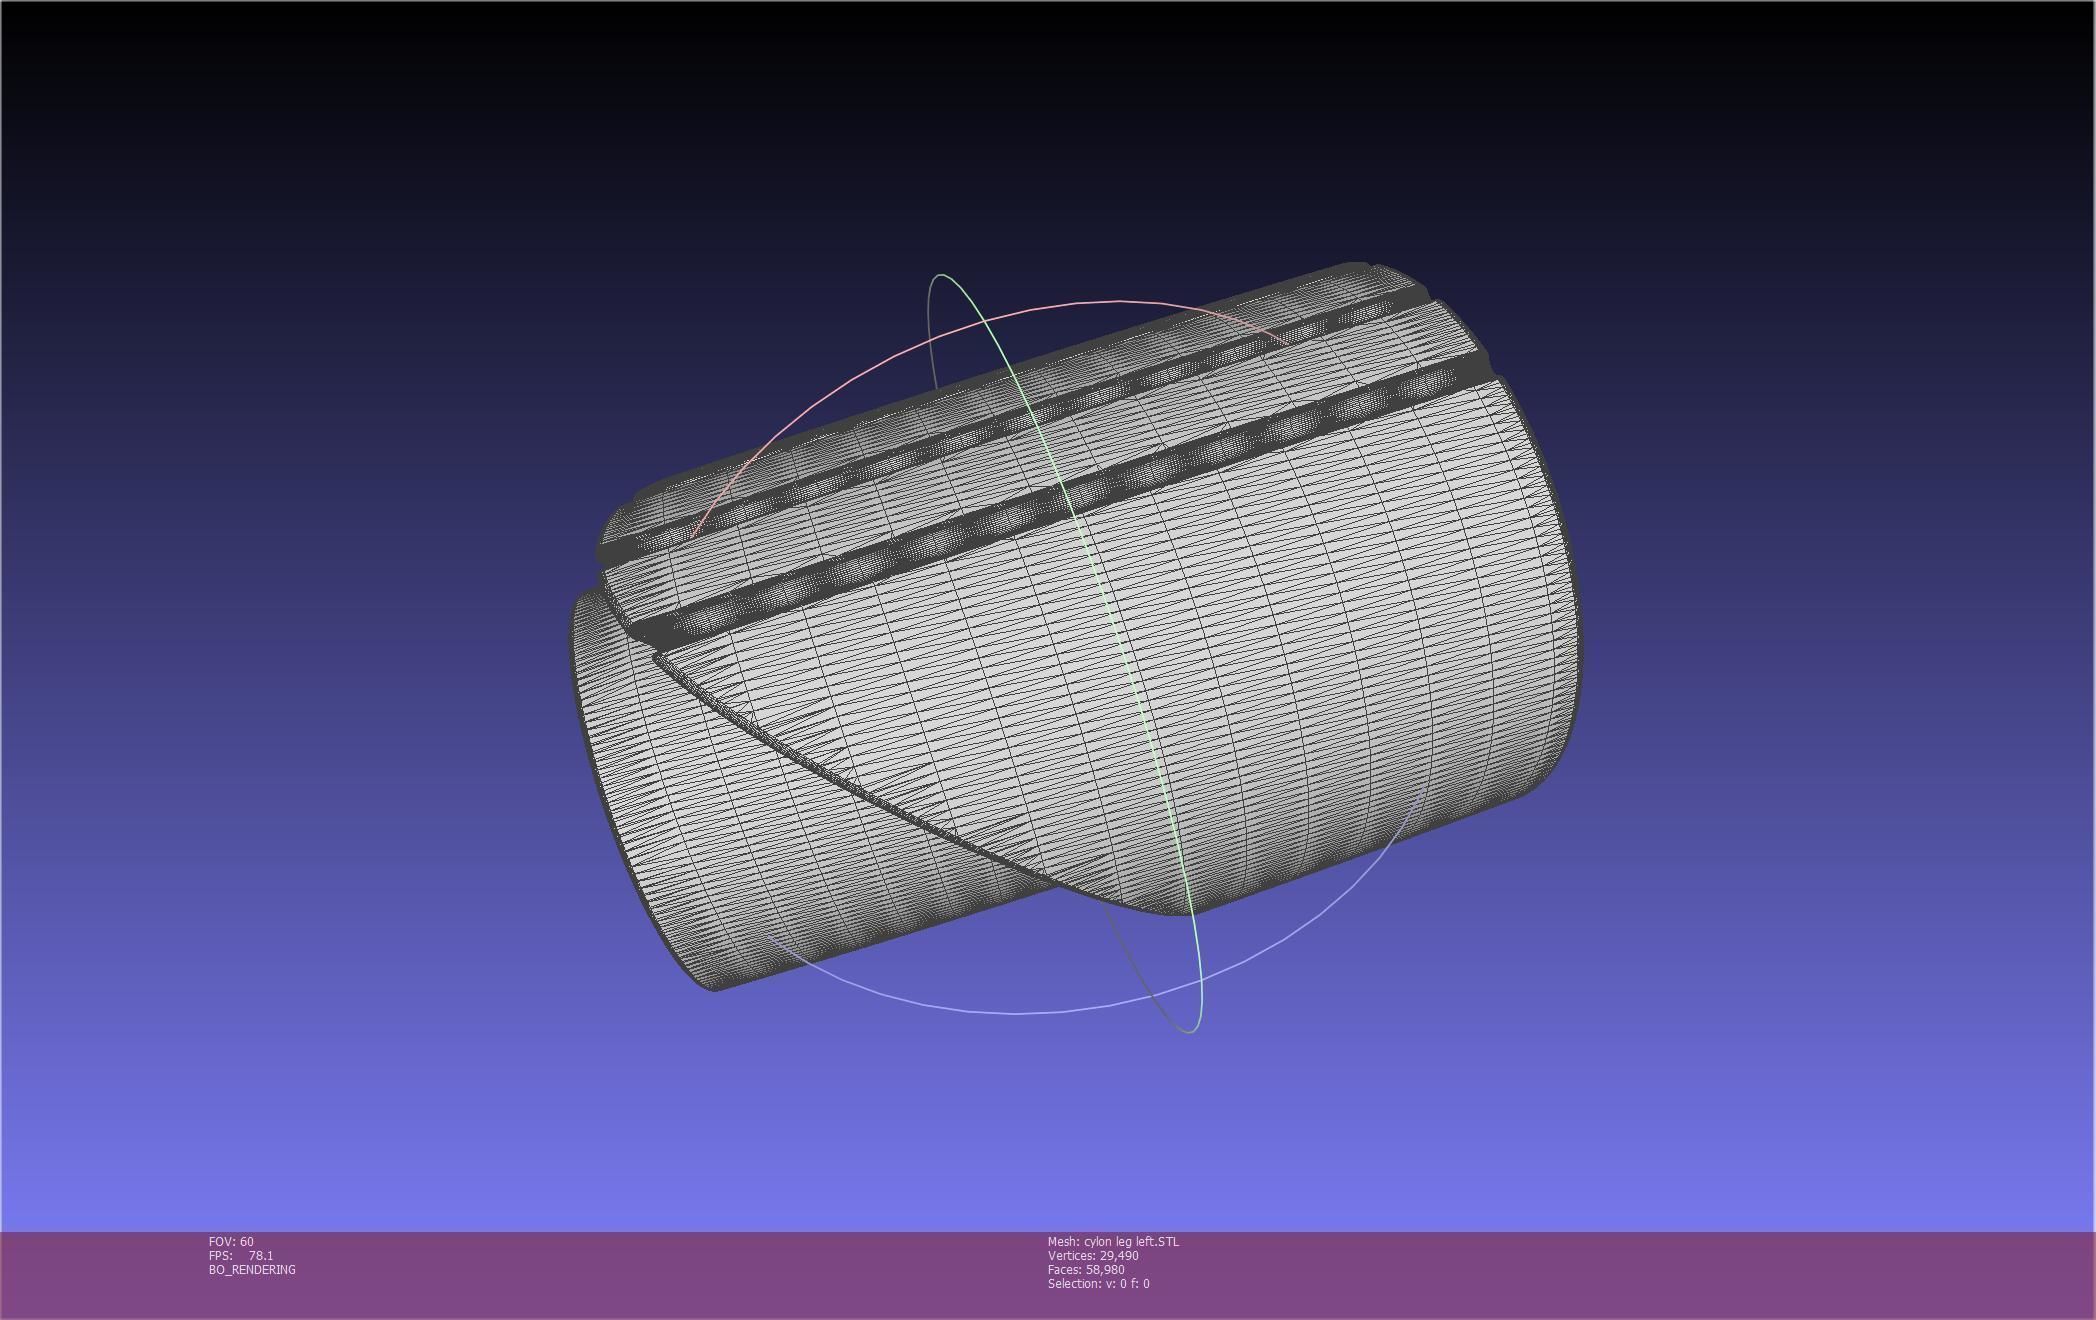Click the Selection: v: 0 f: 0 text
Screen dimensions: 2096x1320
tap(1098, 1283)
